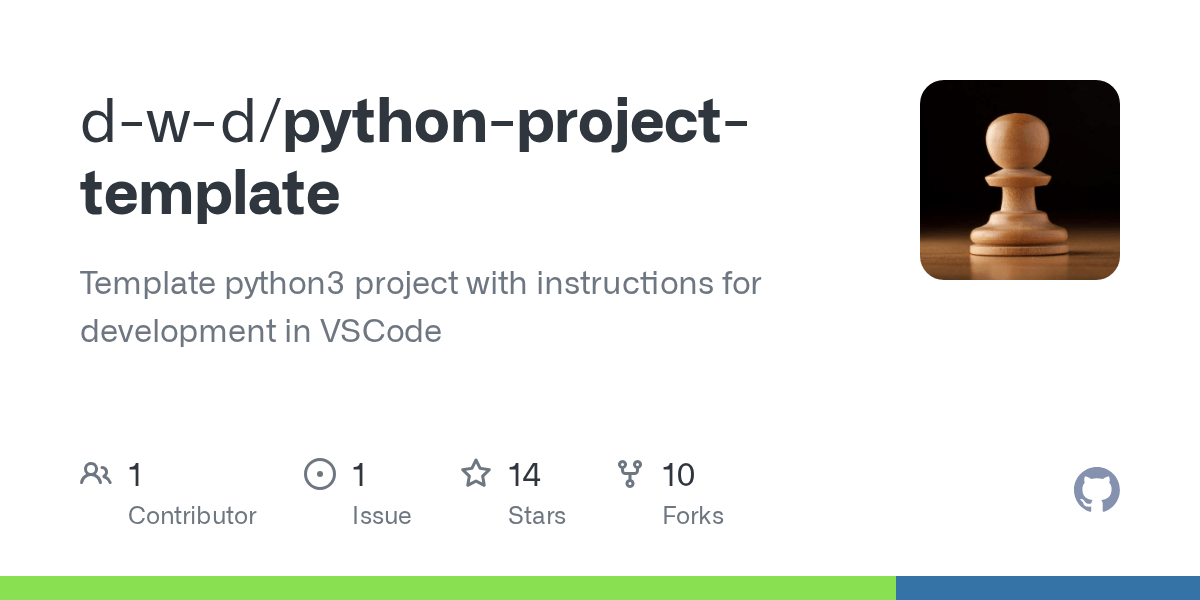Click the python-project-template repository title
1200x600 pixels.
(414, 155)
